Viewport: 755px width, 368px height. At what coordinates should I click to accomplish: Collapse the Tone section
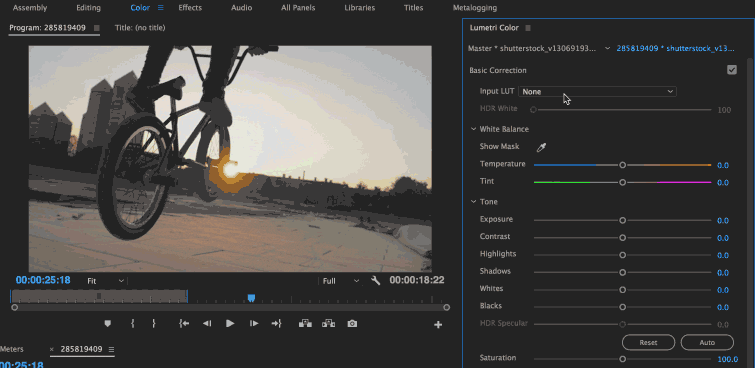click(x=473, y=201)
